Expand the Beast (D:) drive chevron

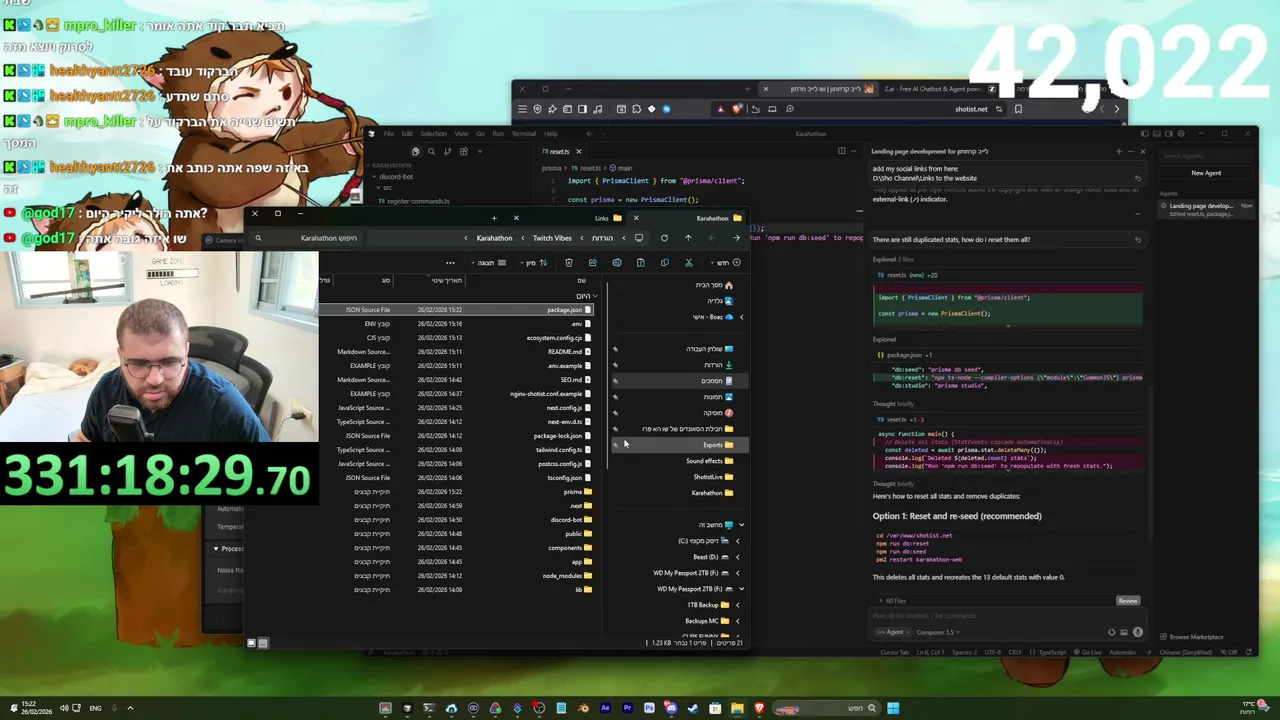(x=738, y=557)
